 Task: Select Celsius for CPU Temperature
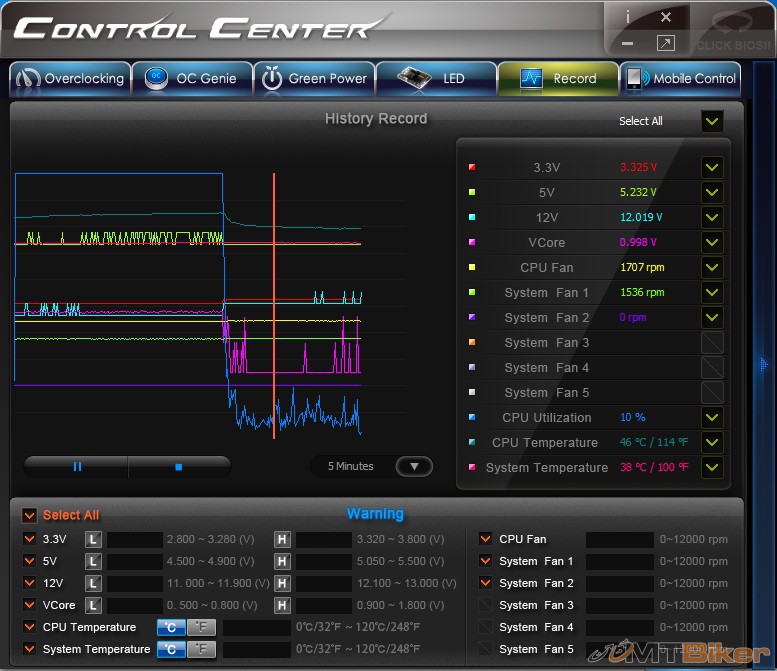click(x=171, y=627)
